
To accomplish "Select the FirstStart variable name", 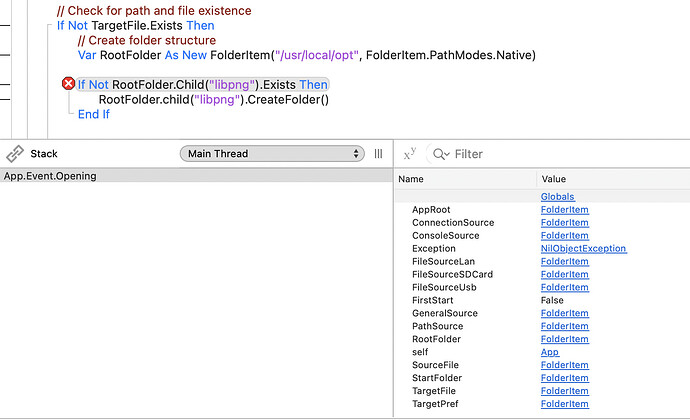I will tap(433, 300).
